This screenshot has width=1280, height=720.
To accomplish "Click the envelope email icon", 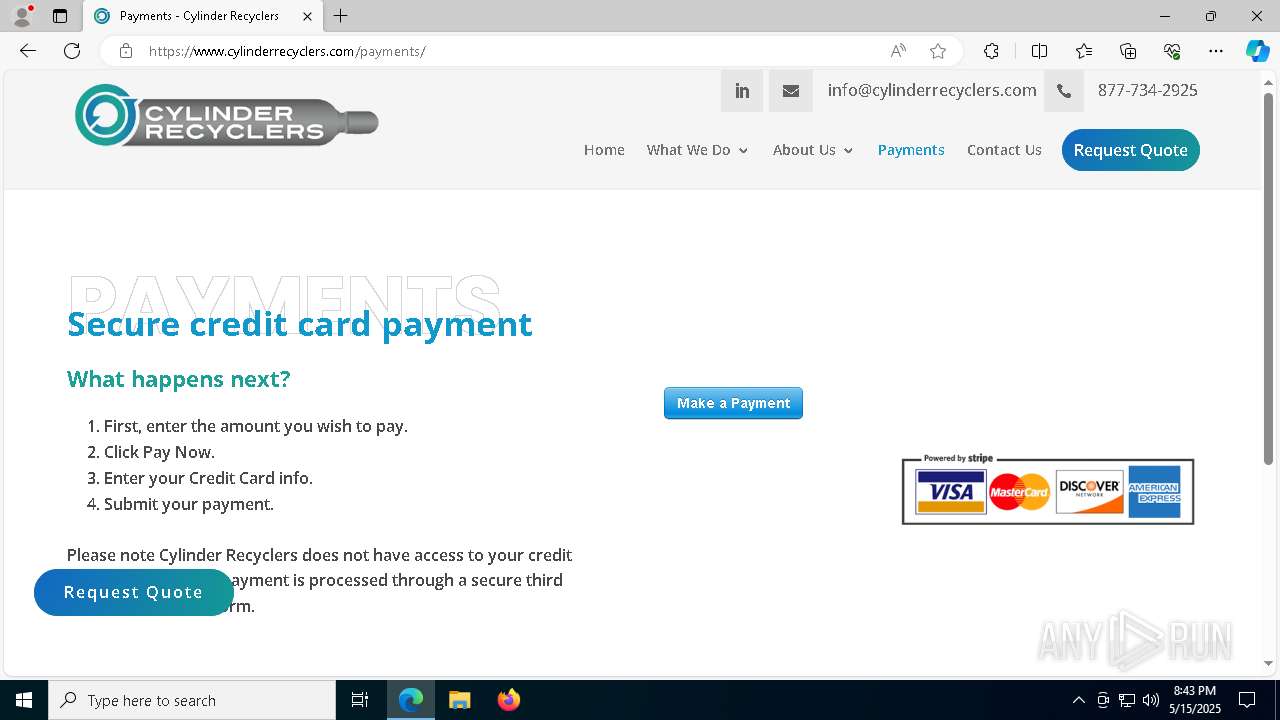I will 790,91.
